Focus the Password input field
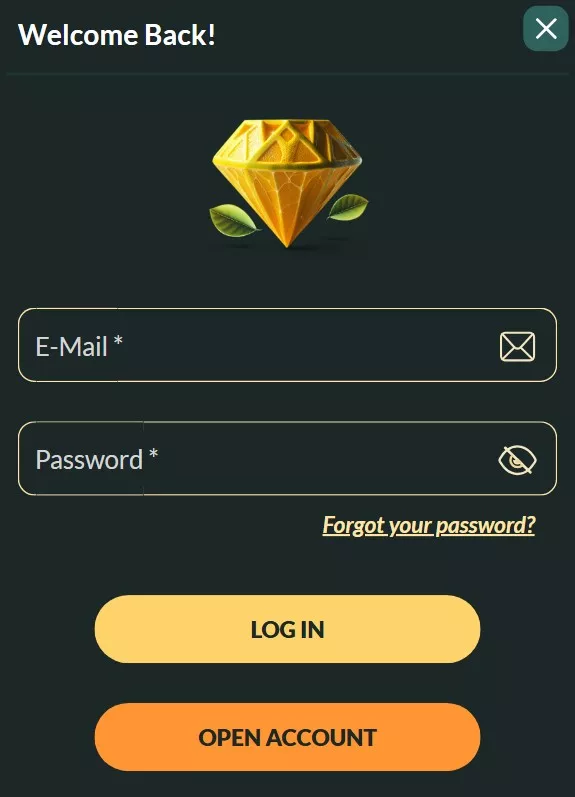This screenshot has width=575, height=797. [287, 458]
